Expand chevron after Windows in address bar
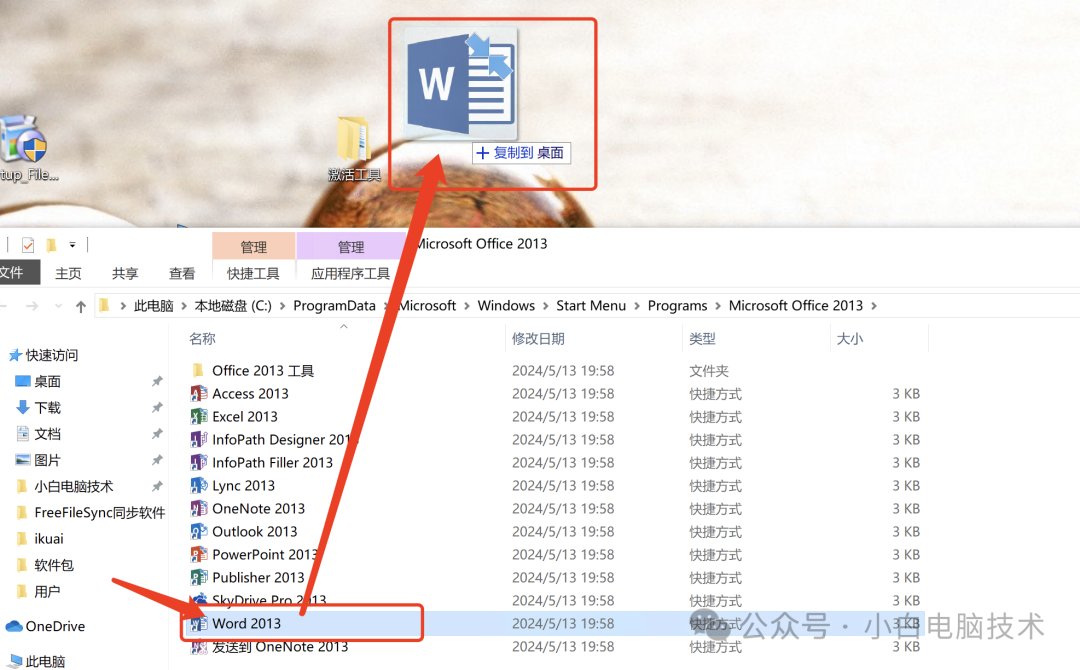Image resolution: width=1080 pixels, height=670 pixels. [x=546, y=306]
